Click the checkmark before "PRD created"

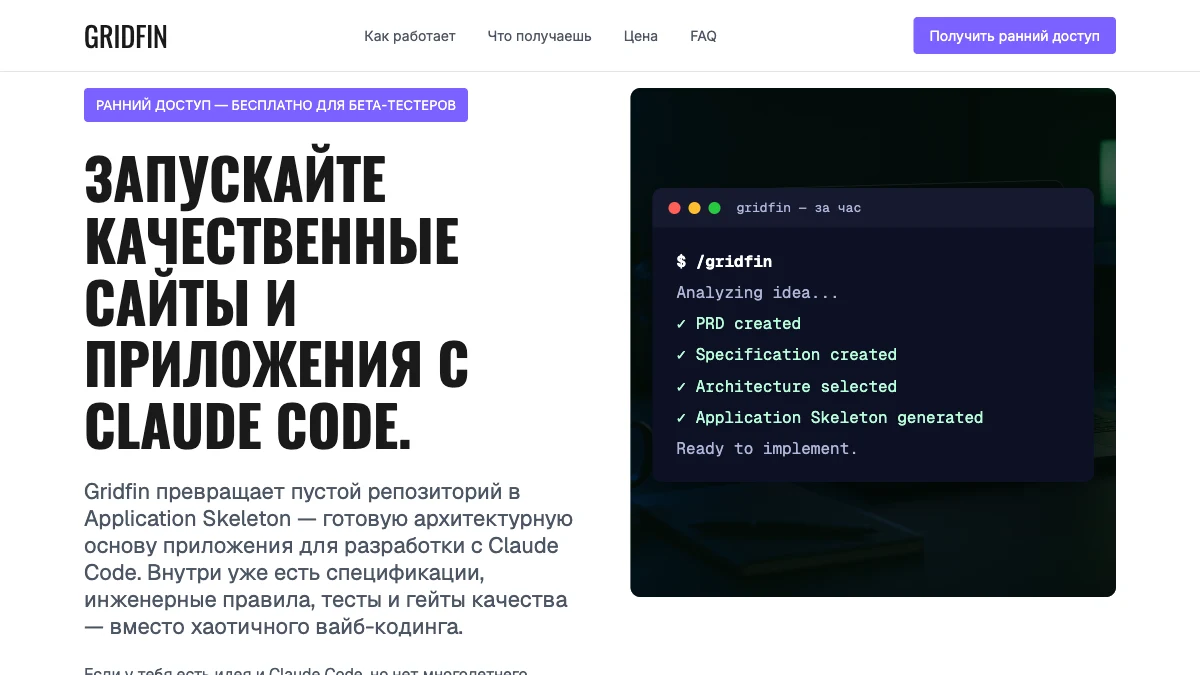[x=681, y=324]
